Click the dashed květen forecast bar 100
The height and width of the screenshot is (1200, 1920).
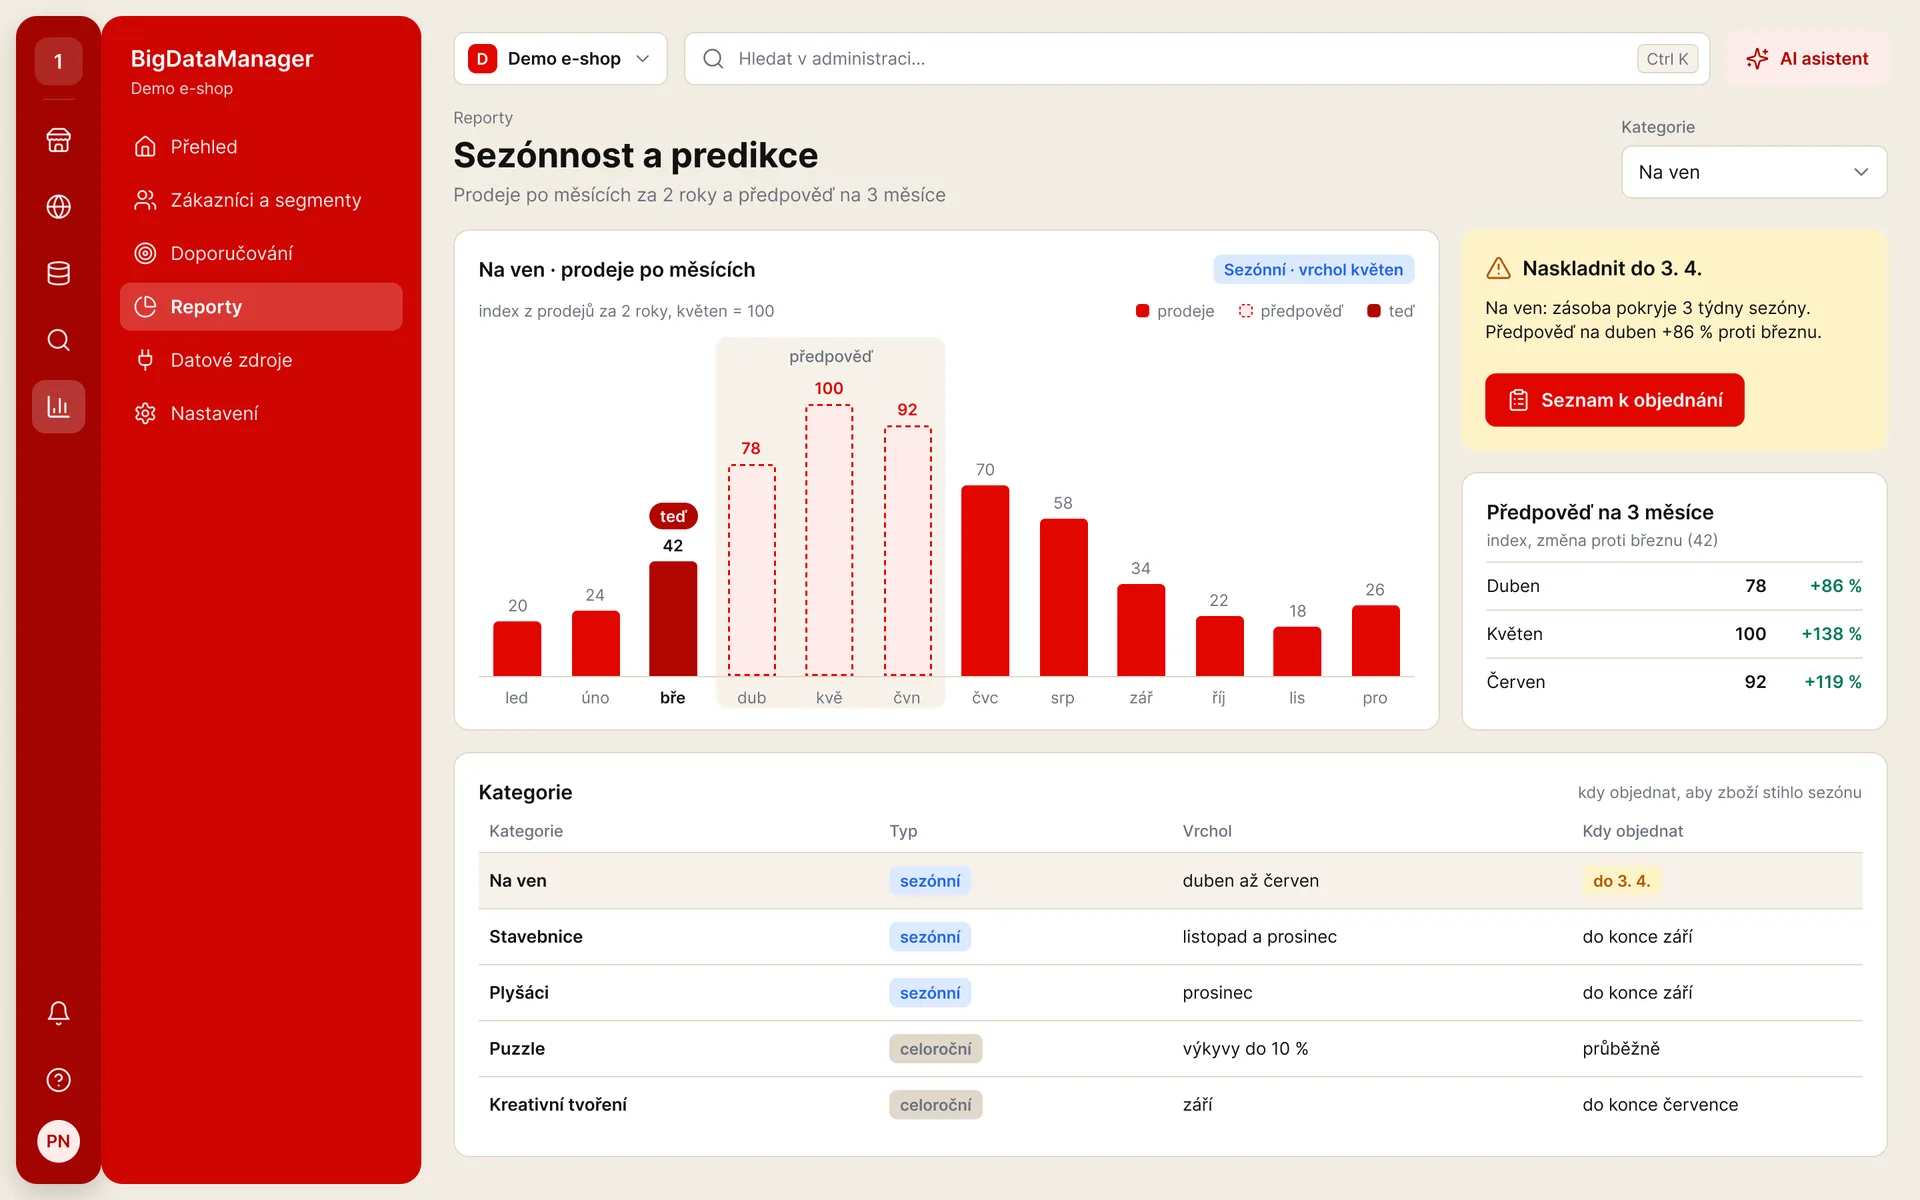(829, 541)
